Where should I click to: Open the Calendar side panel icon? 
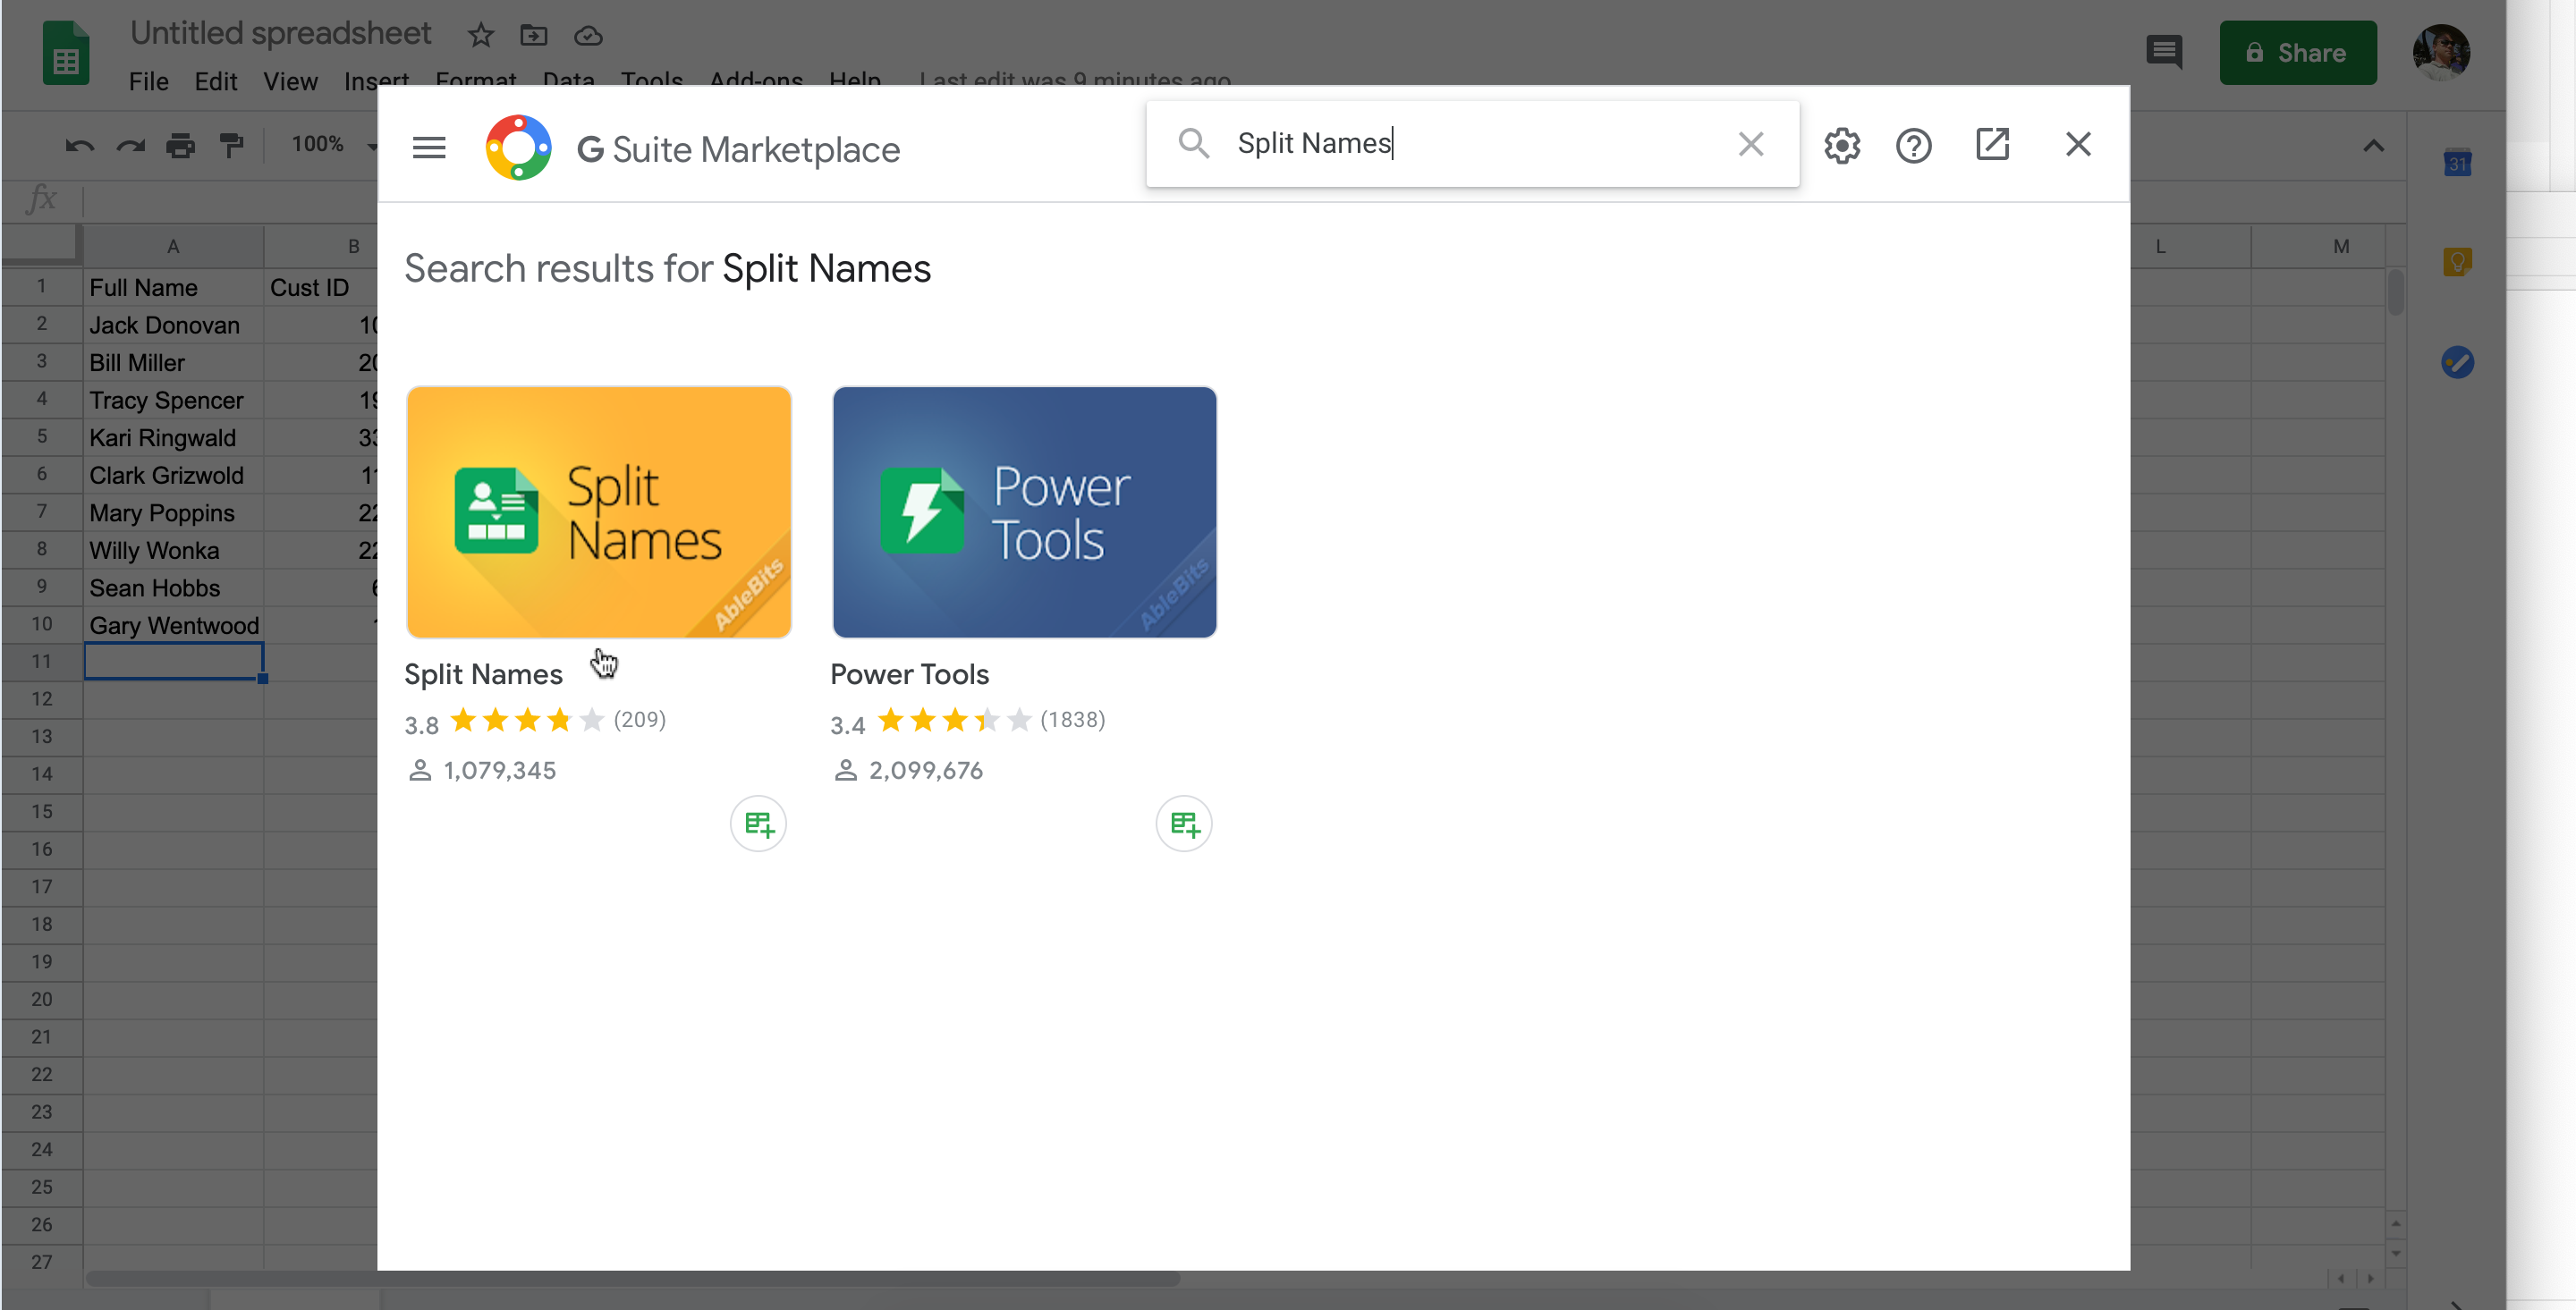tap(2457, 163)
